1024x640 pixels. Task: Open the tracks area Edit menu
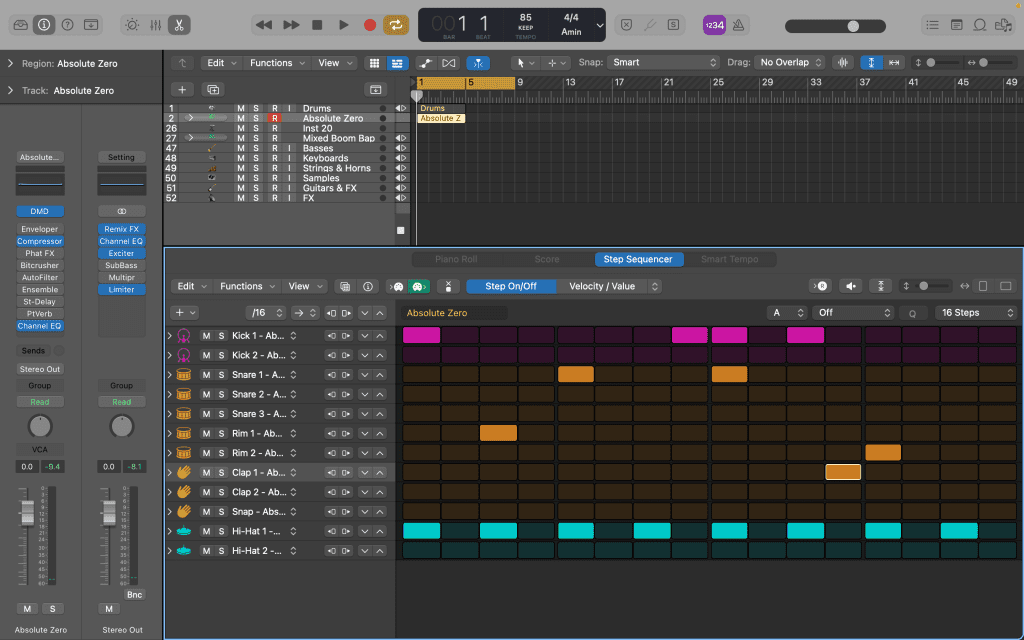point(222,63)
